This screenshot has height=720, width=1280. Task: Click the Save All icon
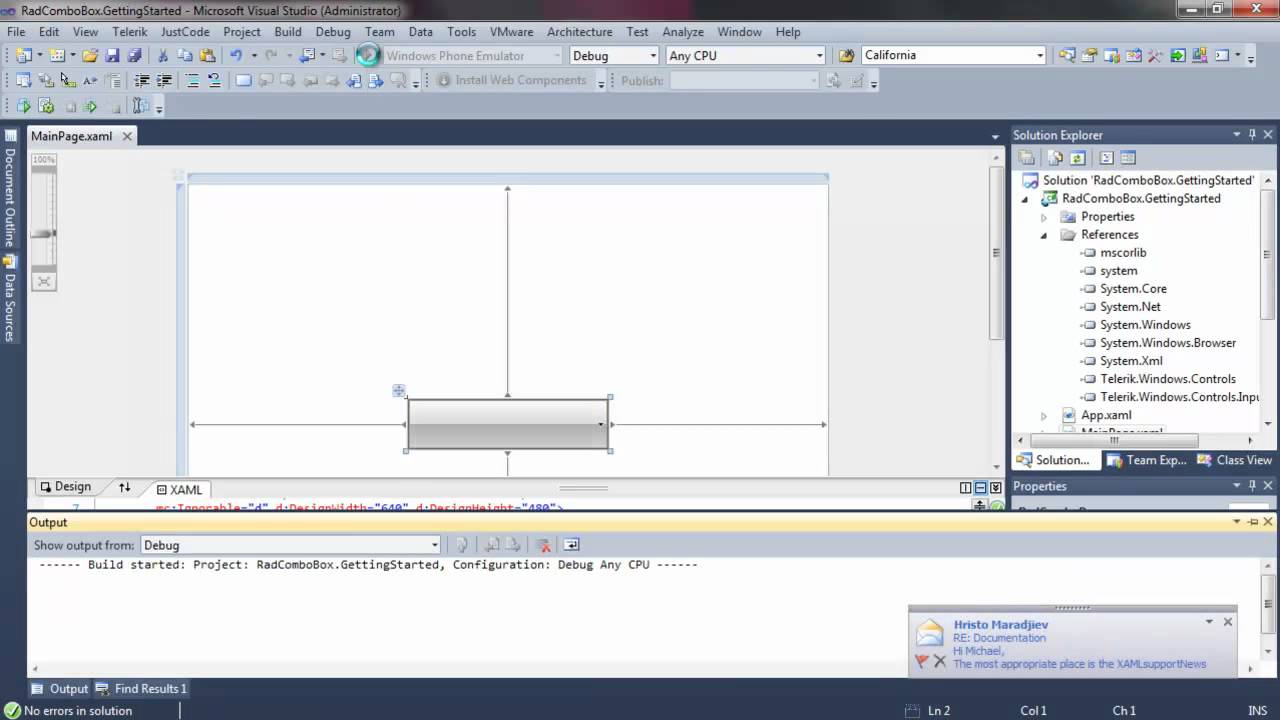point(134,55)
